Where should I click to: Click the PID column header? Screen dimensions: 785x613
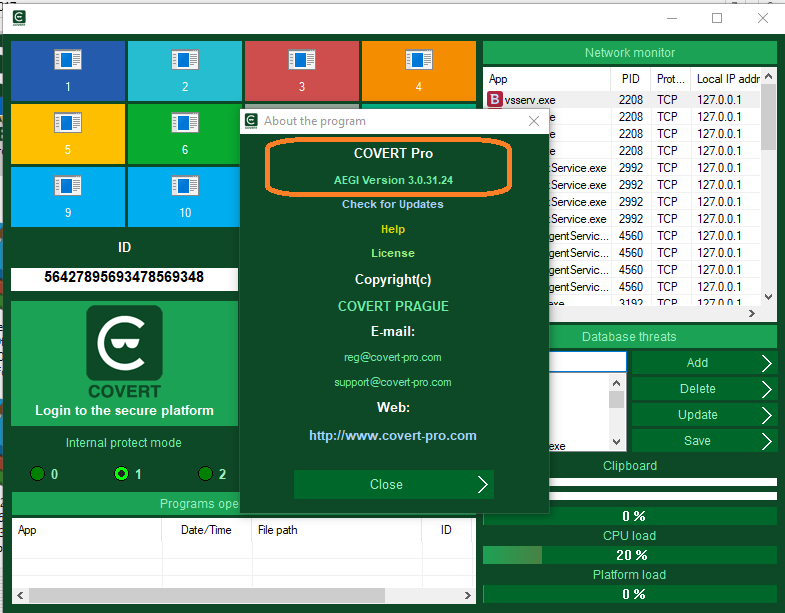coord(630,79)
